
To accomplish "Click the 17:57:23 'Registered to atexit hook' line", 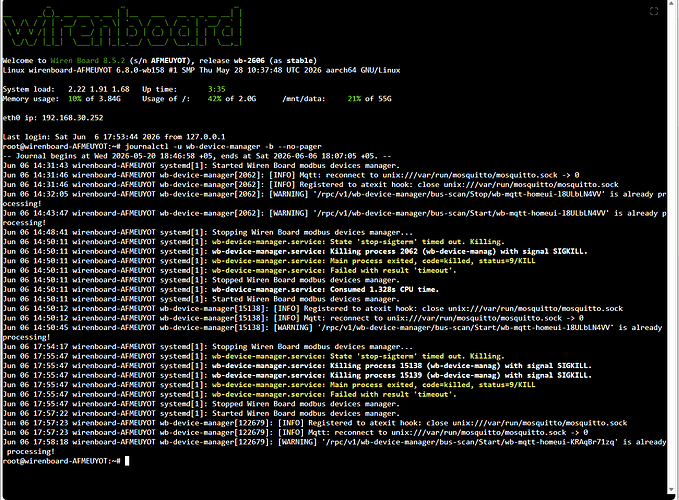I will click(x=315, y=423).
